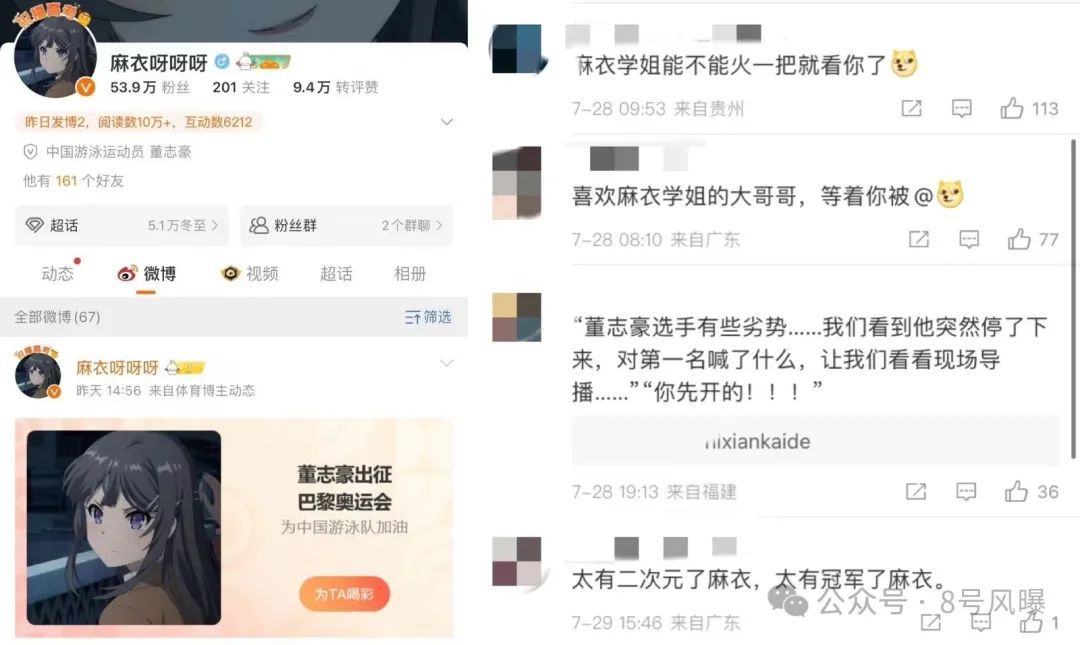The width and height of the screenshot is (1080, 645).
Task: Open the 动态 tab
Action: tap(57, 274)
